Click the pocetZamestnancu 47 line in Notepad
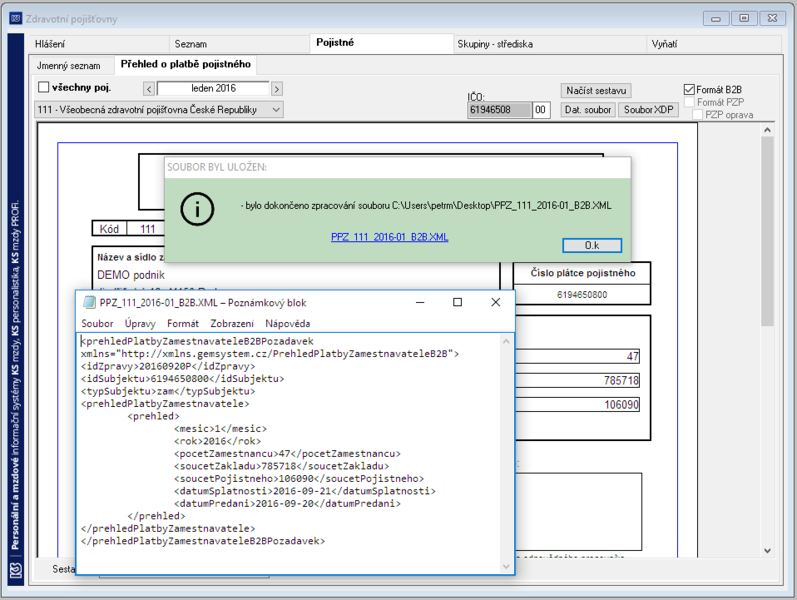This screenshot has width=797, height=600. click(x=287, y=454)
